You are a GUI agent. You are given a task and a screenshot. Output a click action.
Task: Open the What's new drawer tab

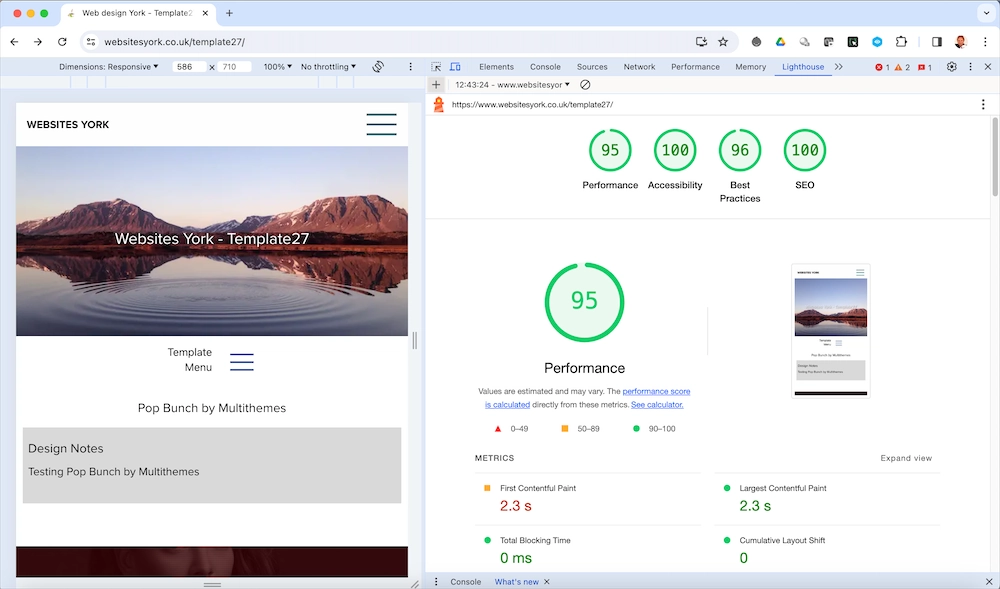pyautogui.click(x=517, y=582)
